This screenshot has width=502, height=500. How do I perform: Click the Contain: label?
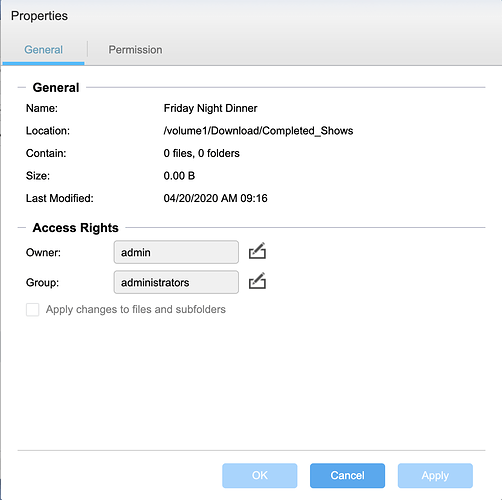pos(46,153)
